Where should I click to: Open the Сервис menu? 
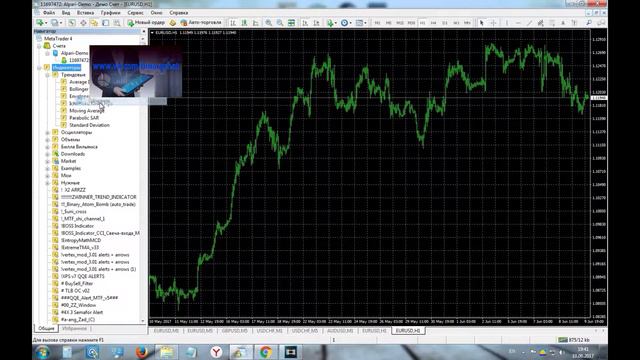point(135,13)
